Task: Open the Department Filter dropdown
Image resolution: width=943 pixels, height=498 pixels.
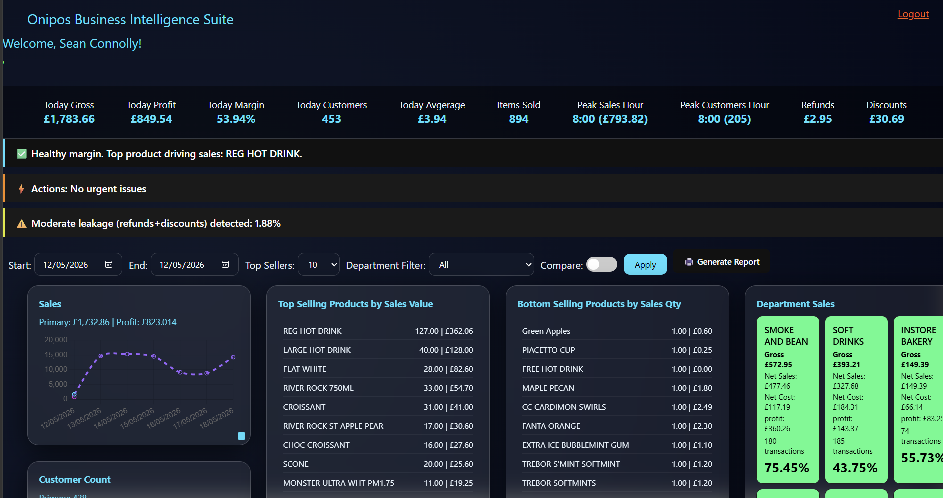Action: 481,265
